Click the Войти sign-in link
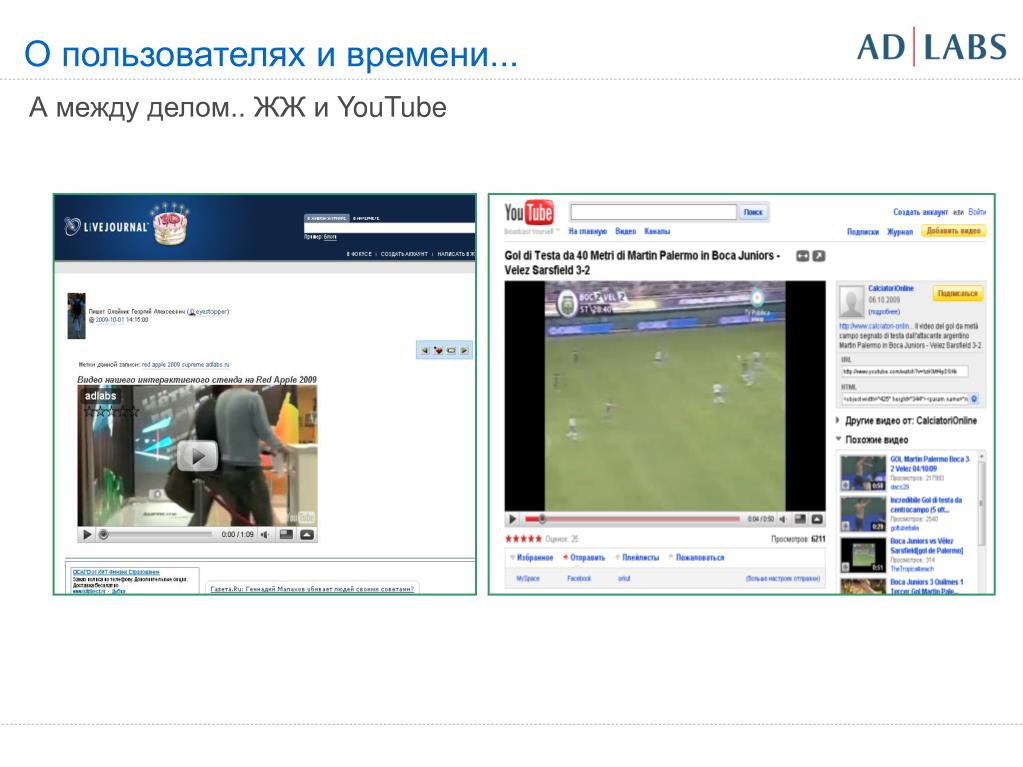The width and height of the screenshot is (1023, 767). click(977, 212)
